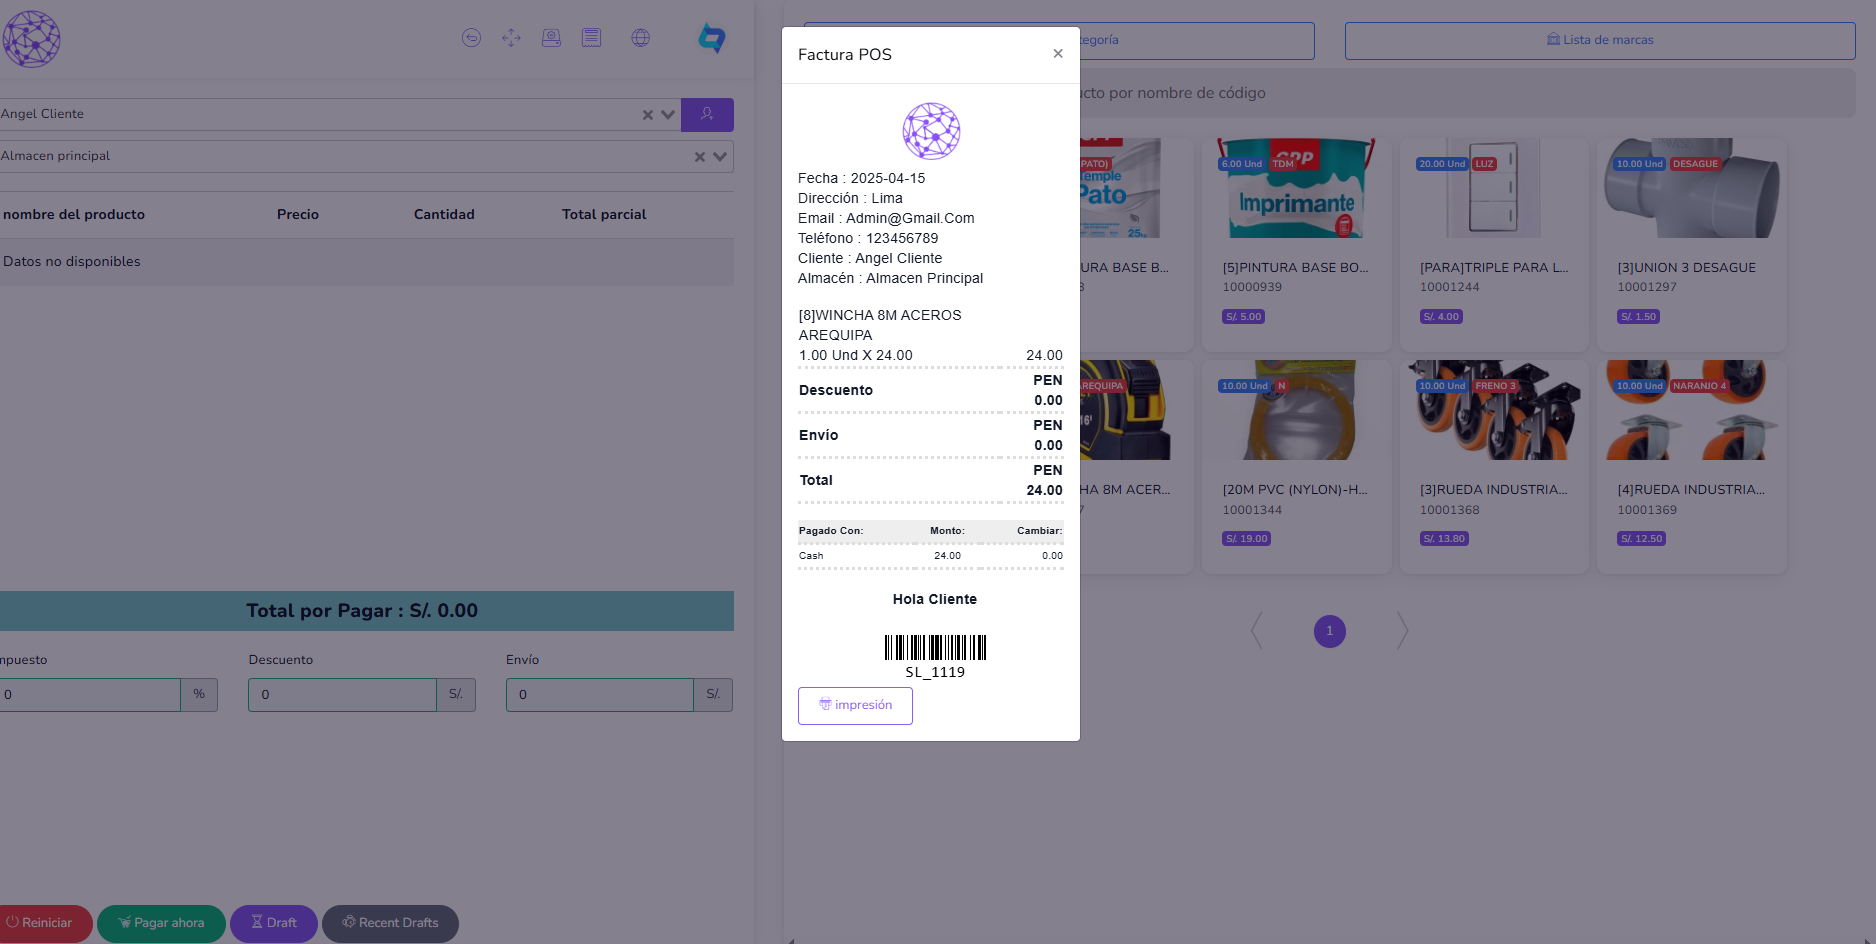Viewport: 1876px width, 944px height.
Task: Click the S/. 12.50 price tag
Action: [1641, 539]
